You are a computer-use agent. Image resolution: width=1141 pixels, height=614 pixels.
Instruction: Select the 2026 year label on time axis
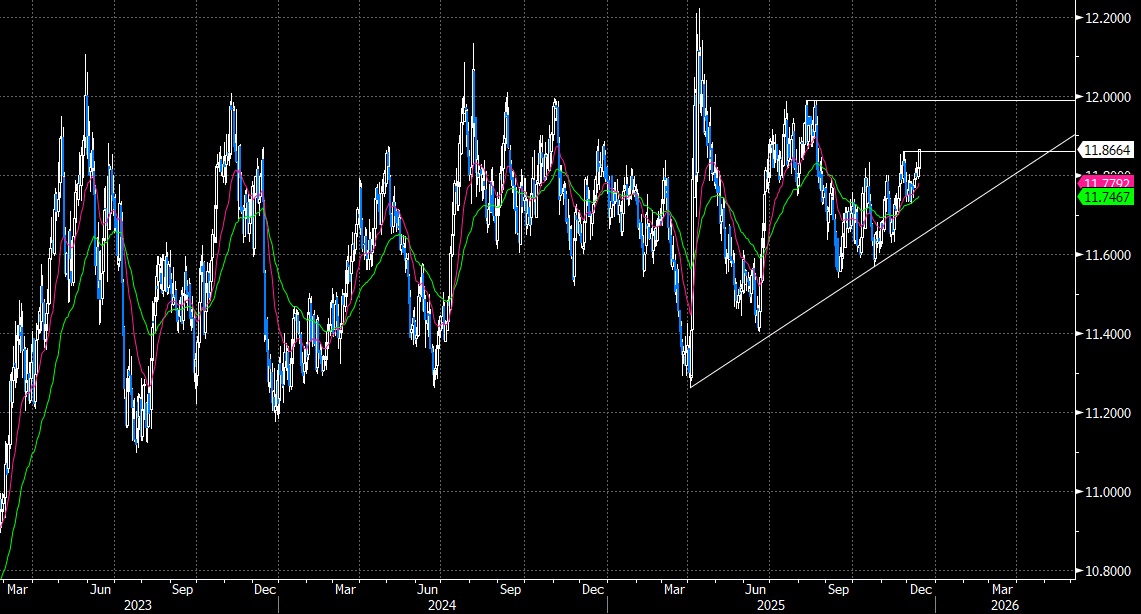point(1004,605)
